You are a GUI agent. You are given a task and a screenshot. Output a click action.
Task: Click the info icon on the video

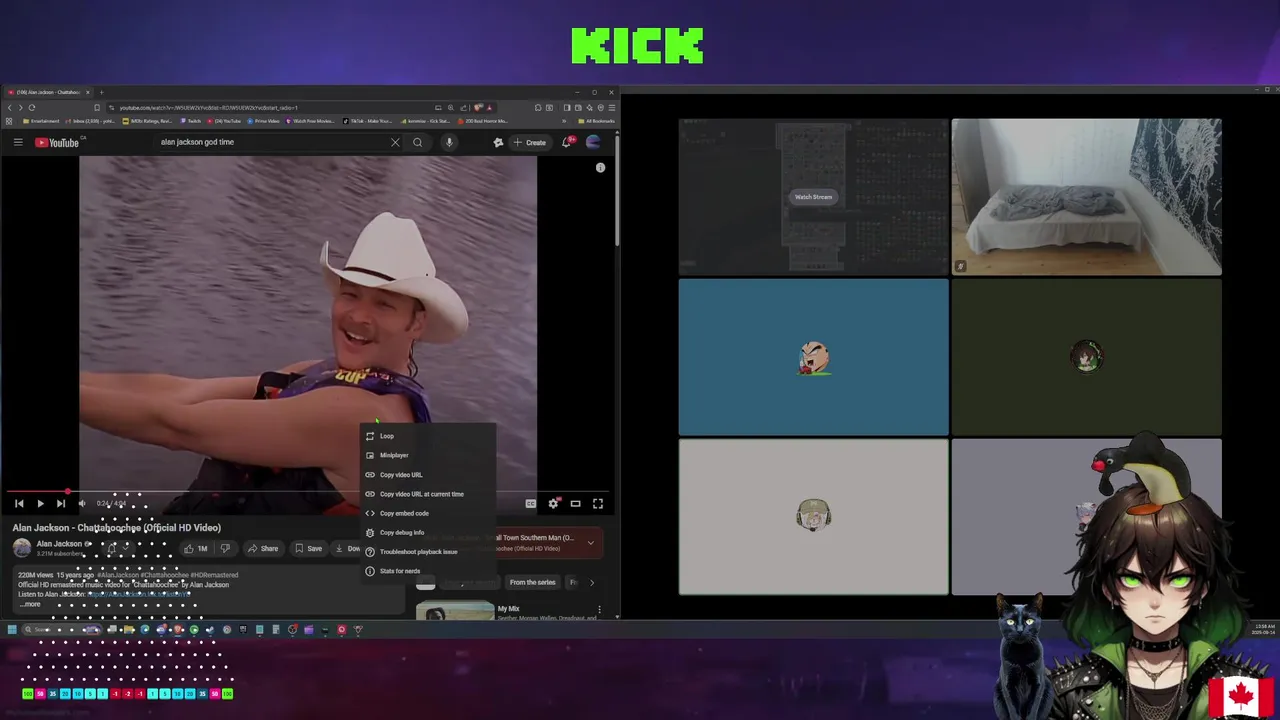tap(600, 168)
